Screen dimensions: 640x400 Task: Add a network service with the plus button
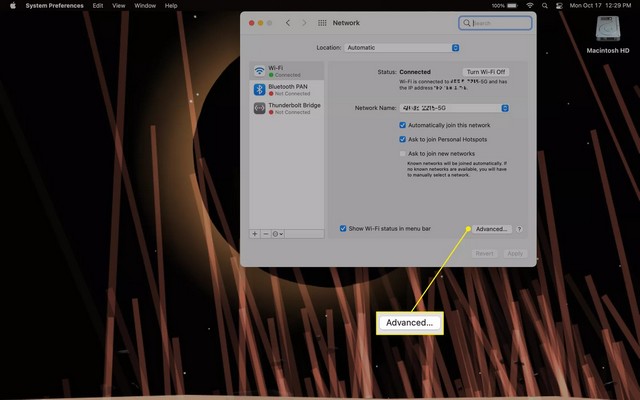[255, 233]
